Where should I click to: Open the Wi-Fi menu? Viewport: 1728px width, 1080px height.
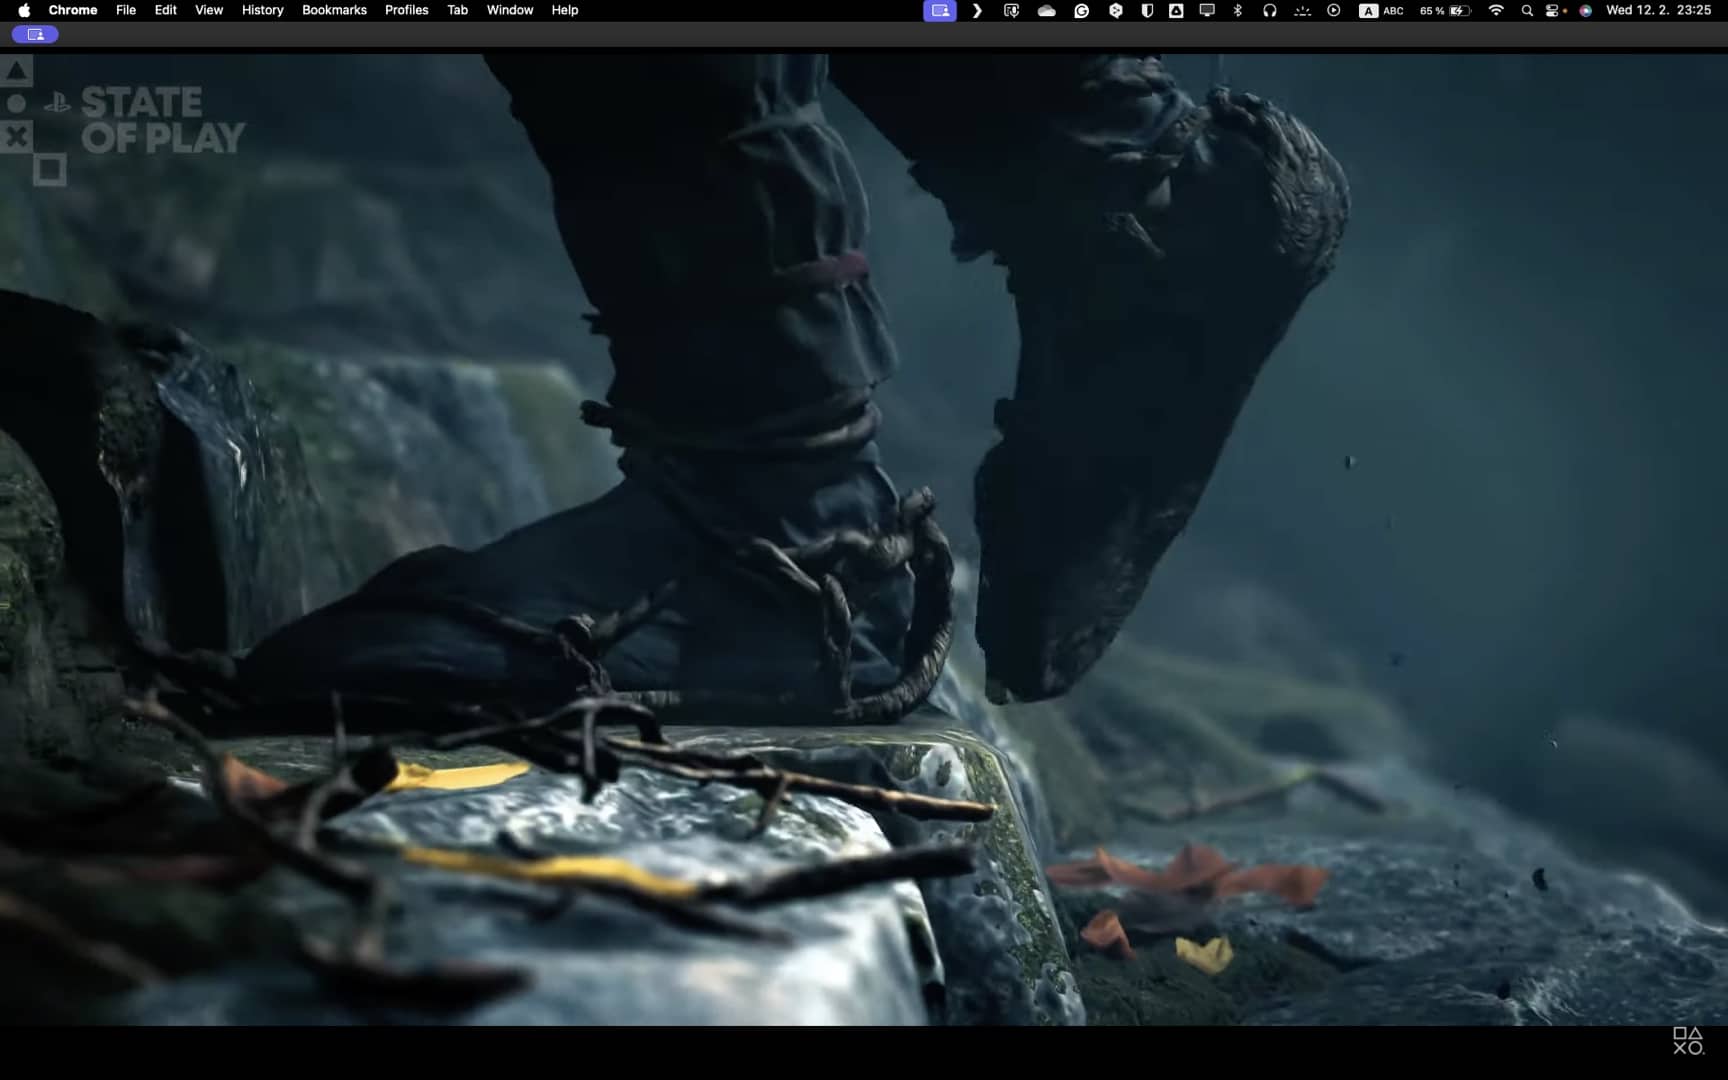click(x=1496, y=10)
